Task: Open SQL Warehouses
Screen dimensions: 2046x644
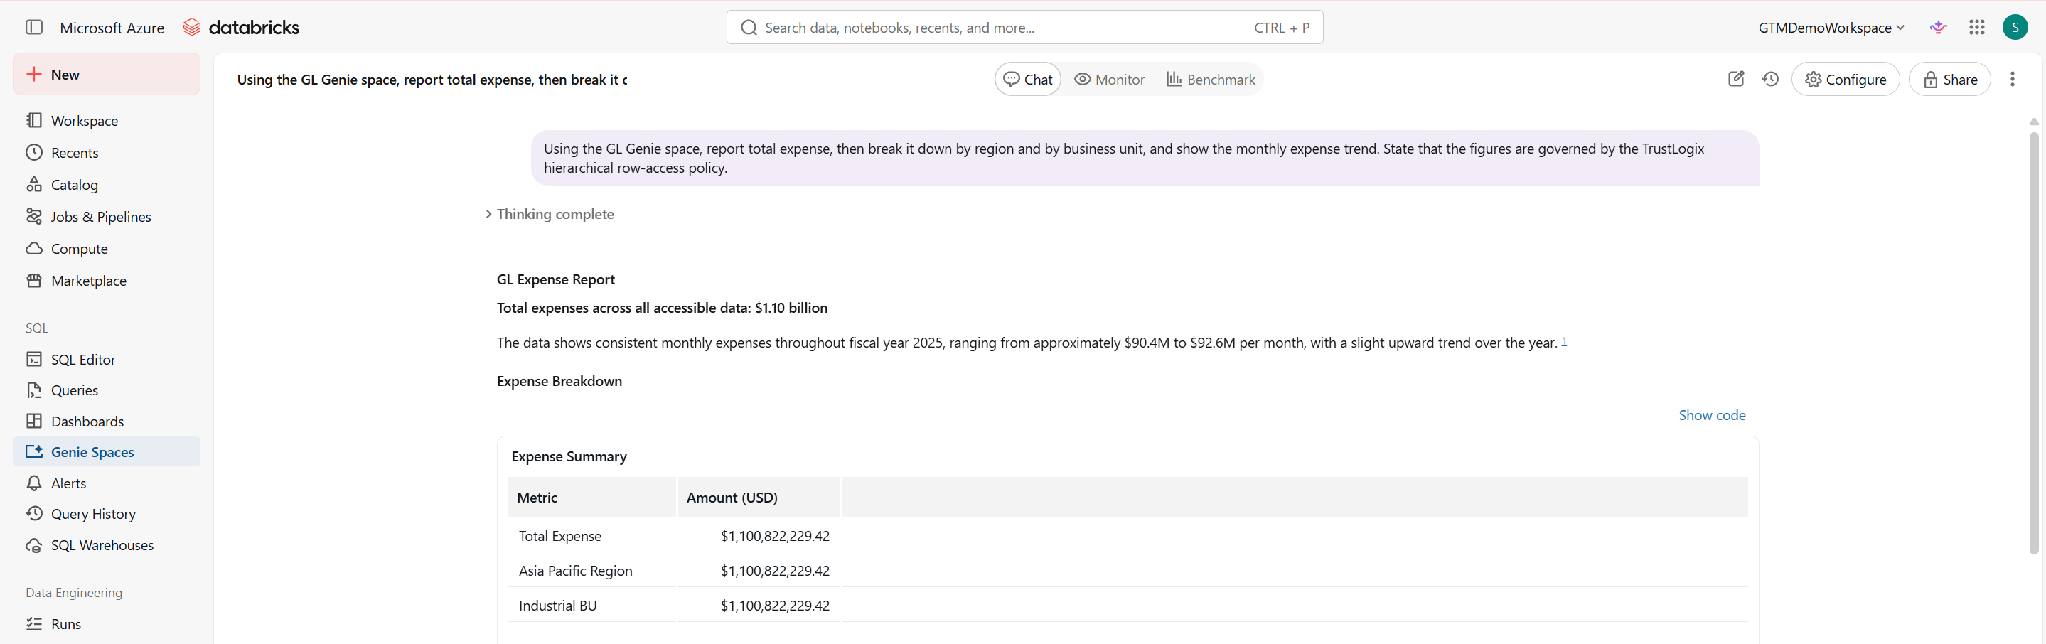Action: pos(107,545)
